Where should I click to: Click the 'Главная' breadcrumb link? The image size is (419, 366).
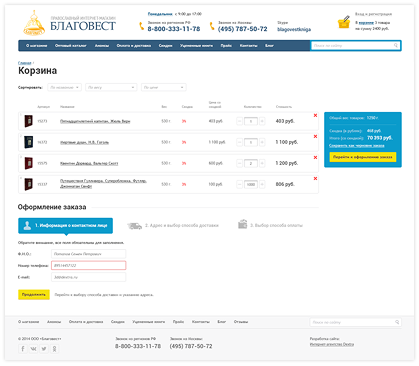coord(24,63)
